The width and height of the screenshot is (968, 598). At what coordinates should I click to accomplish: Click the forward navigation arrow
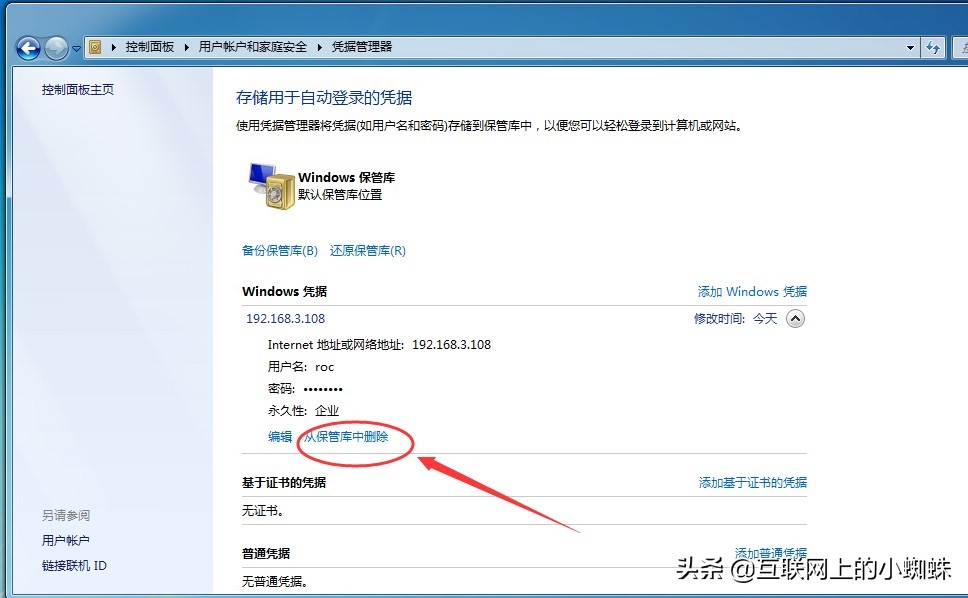click(56, 46)
